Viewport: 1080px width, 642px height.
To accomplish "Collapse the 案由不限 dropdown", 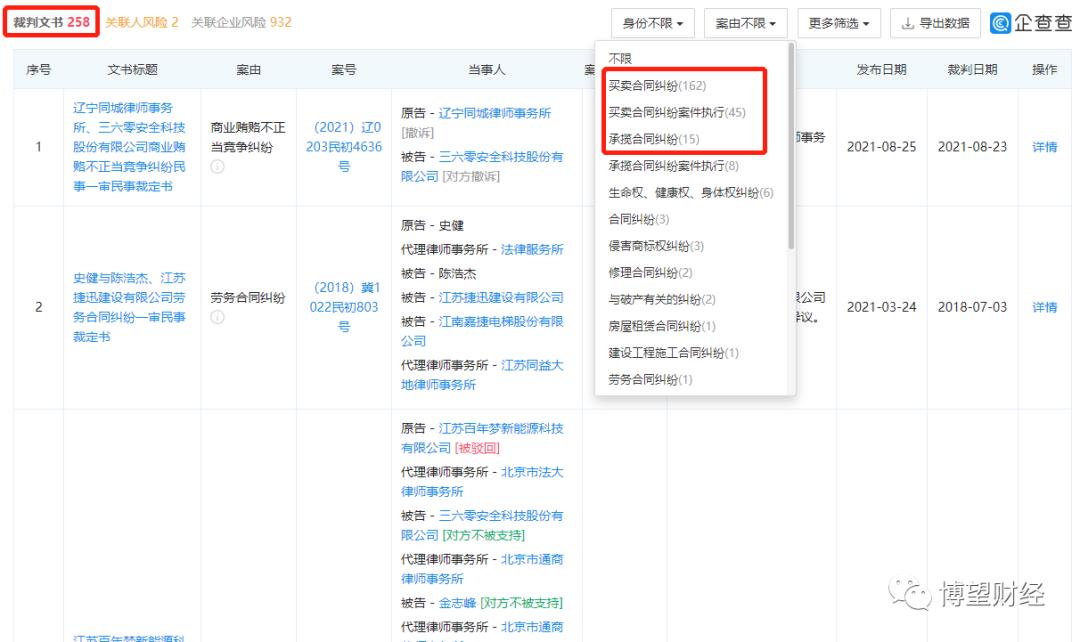I will [745, 23].
